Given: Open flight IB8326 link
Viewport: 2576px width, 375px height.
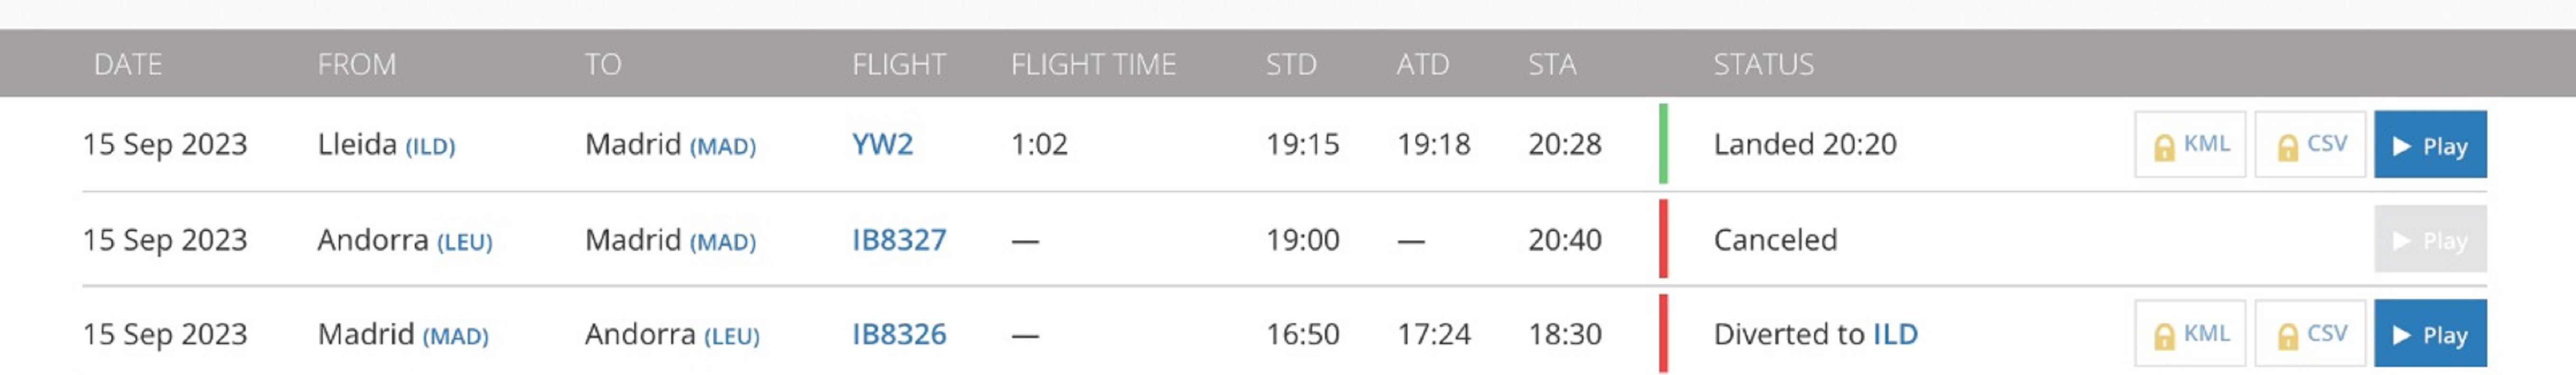Looking at the screenshot, I should [x=898, y=334].
